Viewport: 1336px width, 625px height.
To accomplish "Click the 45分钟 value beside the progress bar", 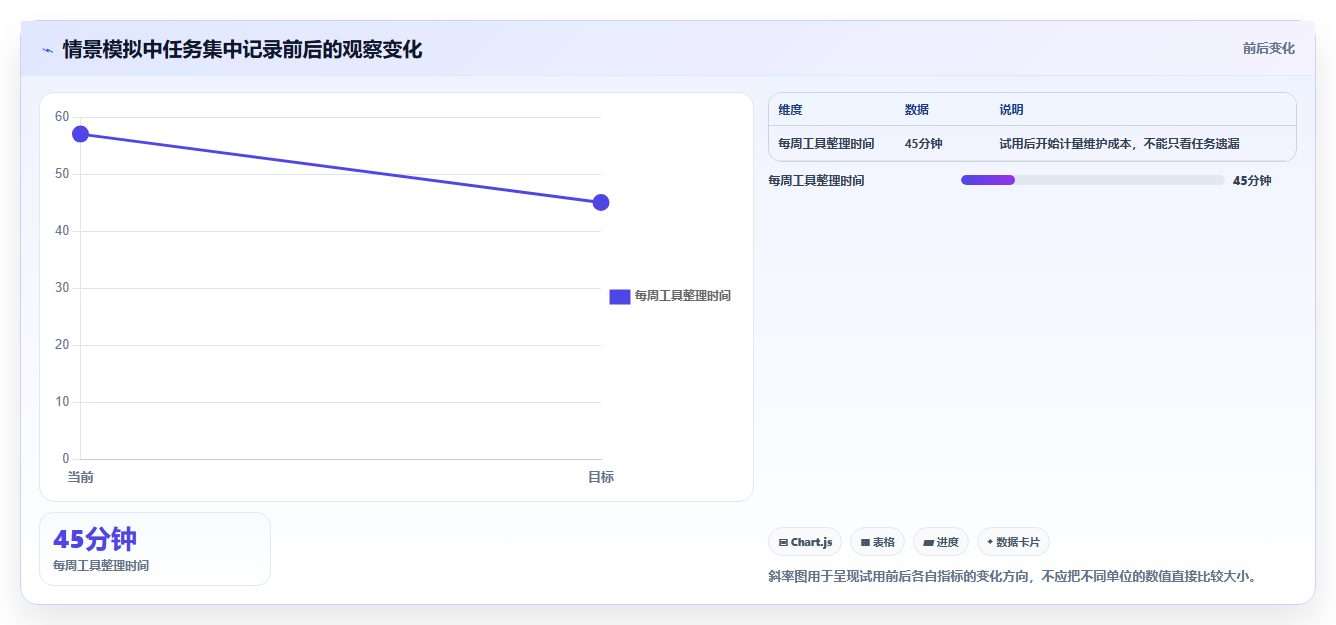I will tap(1252, 181).
